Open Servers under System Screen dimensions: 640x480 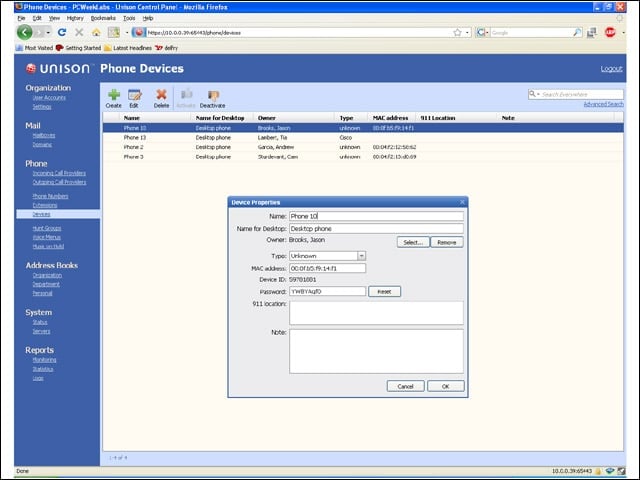point(41,331)
